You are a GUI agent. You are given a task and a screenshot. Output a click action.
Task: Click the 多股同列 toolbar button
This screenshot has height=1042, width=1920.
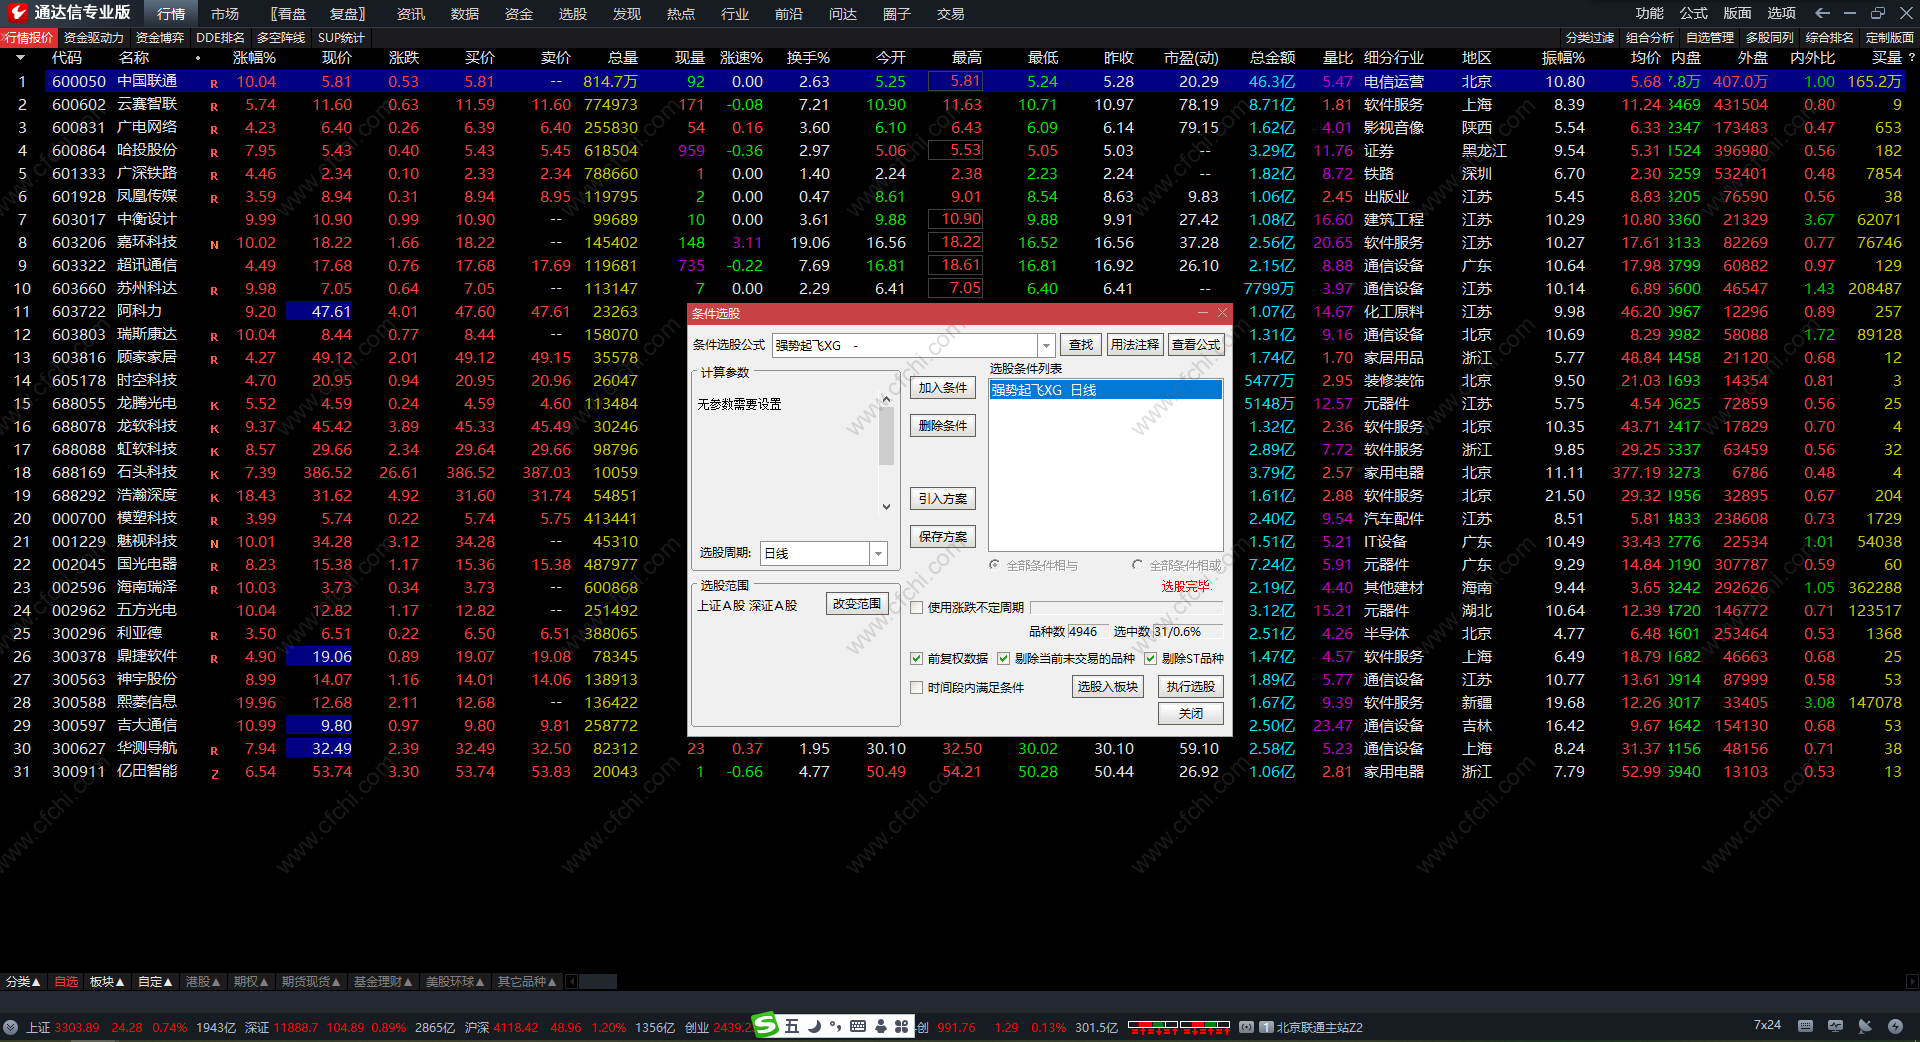click(1769, 37)
